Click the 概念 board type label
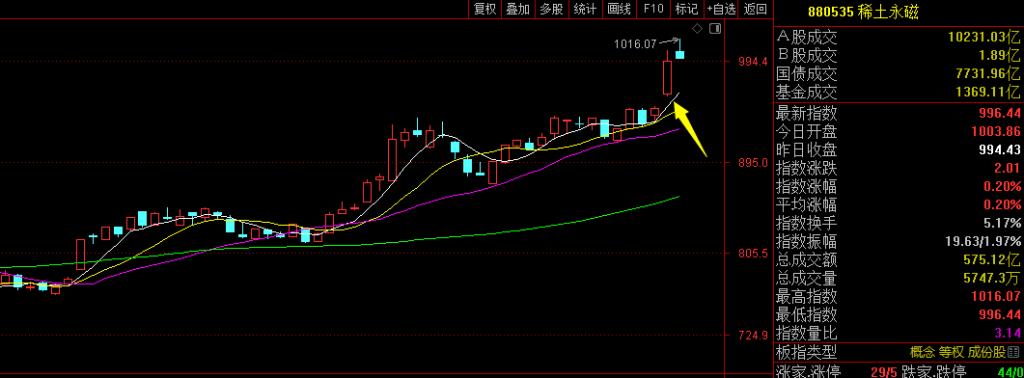1024x378 pixels. [x=922, y=353]
